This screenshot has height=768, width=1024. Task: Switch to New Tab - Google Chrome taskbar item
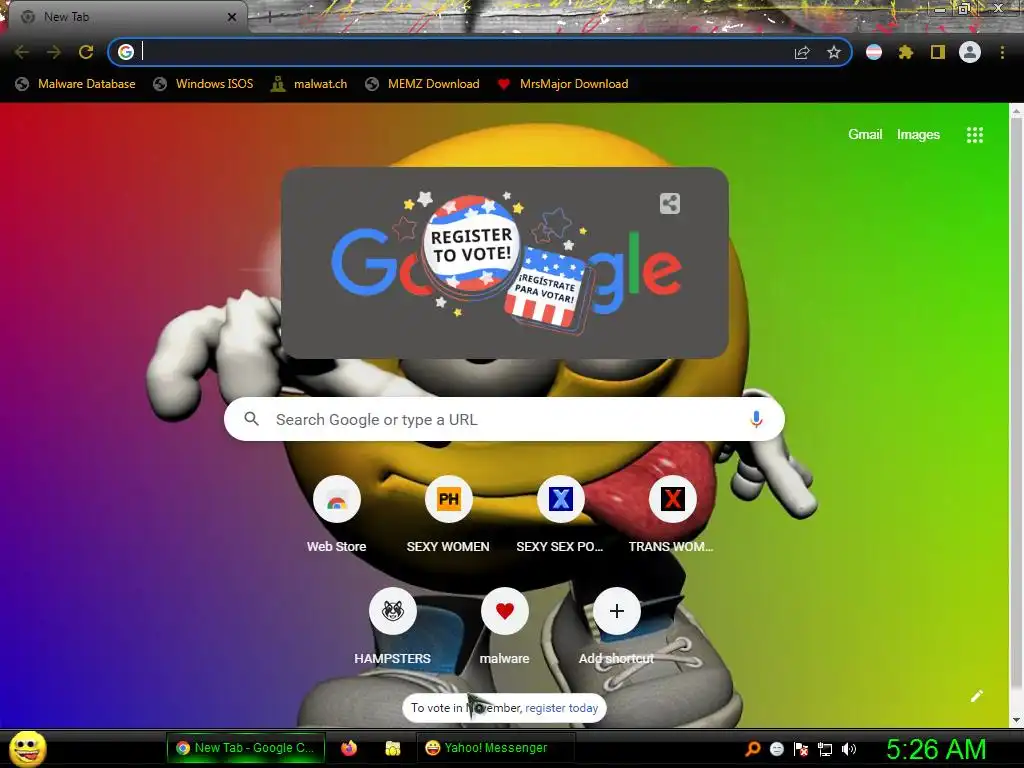[x=246, y=748]
